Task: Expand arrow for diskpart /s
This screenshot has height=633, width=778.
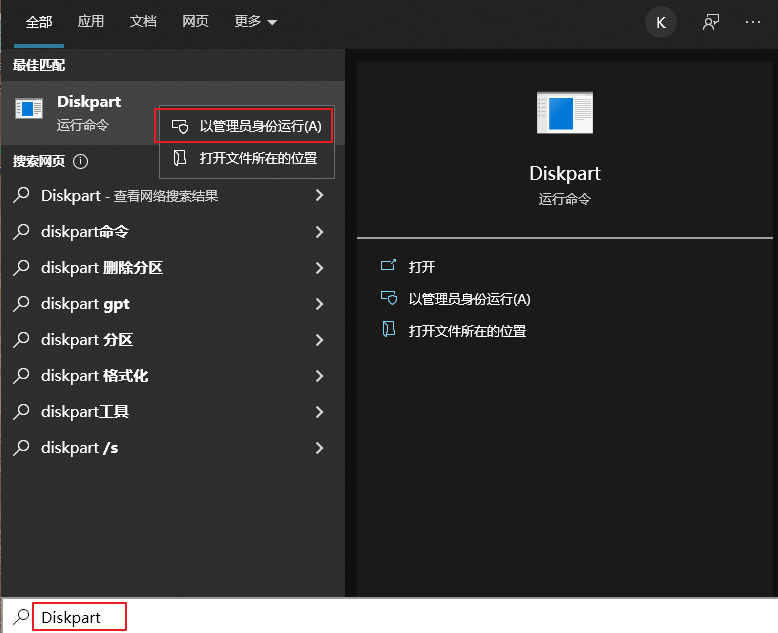Action: pos(320,448)
